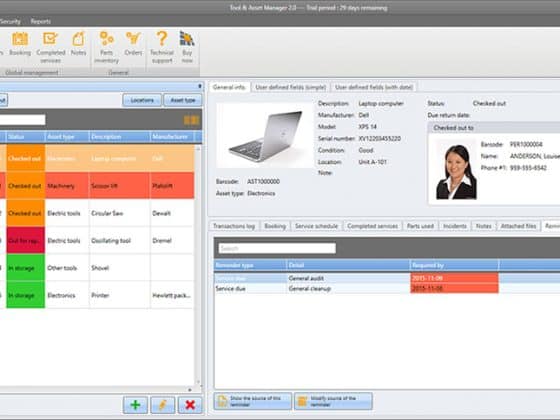Select the General audit reminder row
Viewport: 560px width, 420px height.
387,278
